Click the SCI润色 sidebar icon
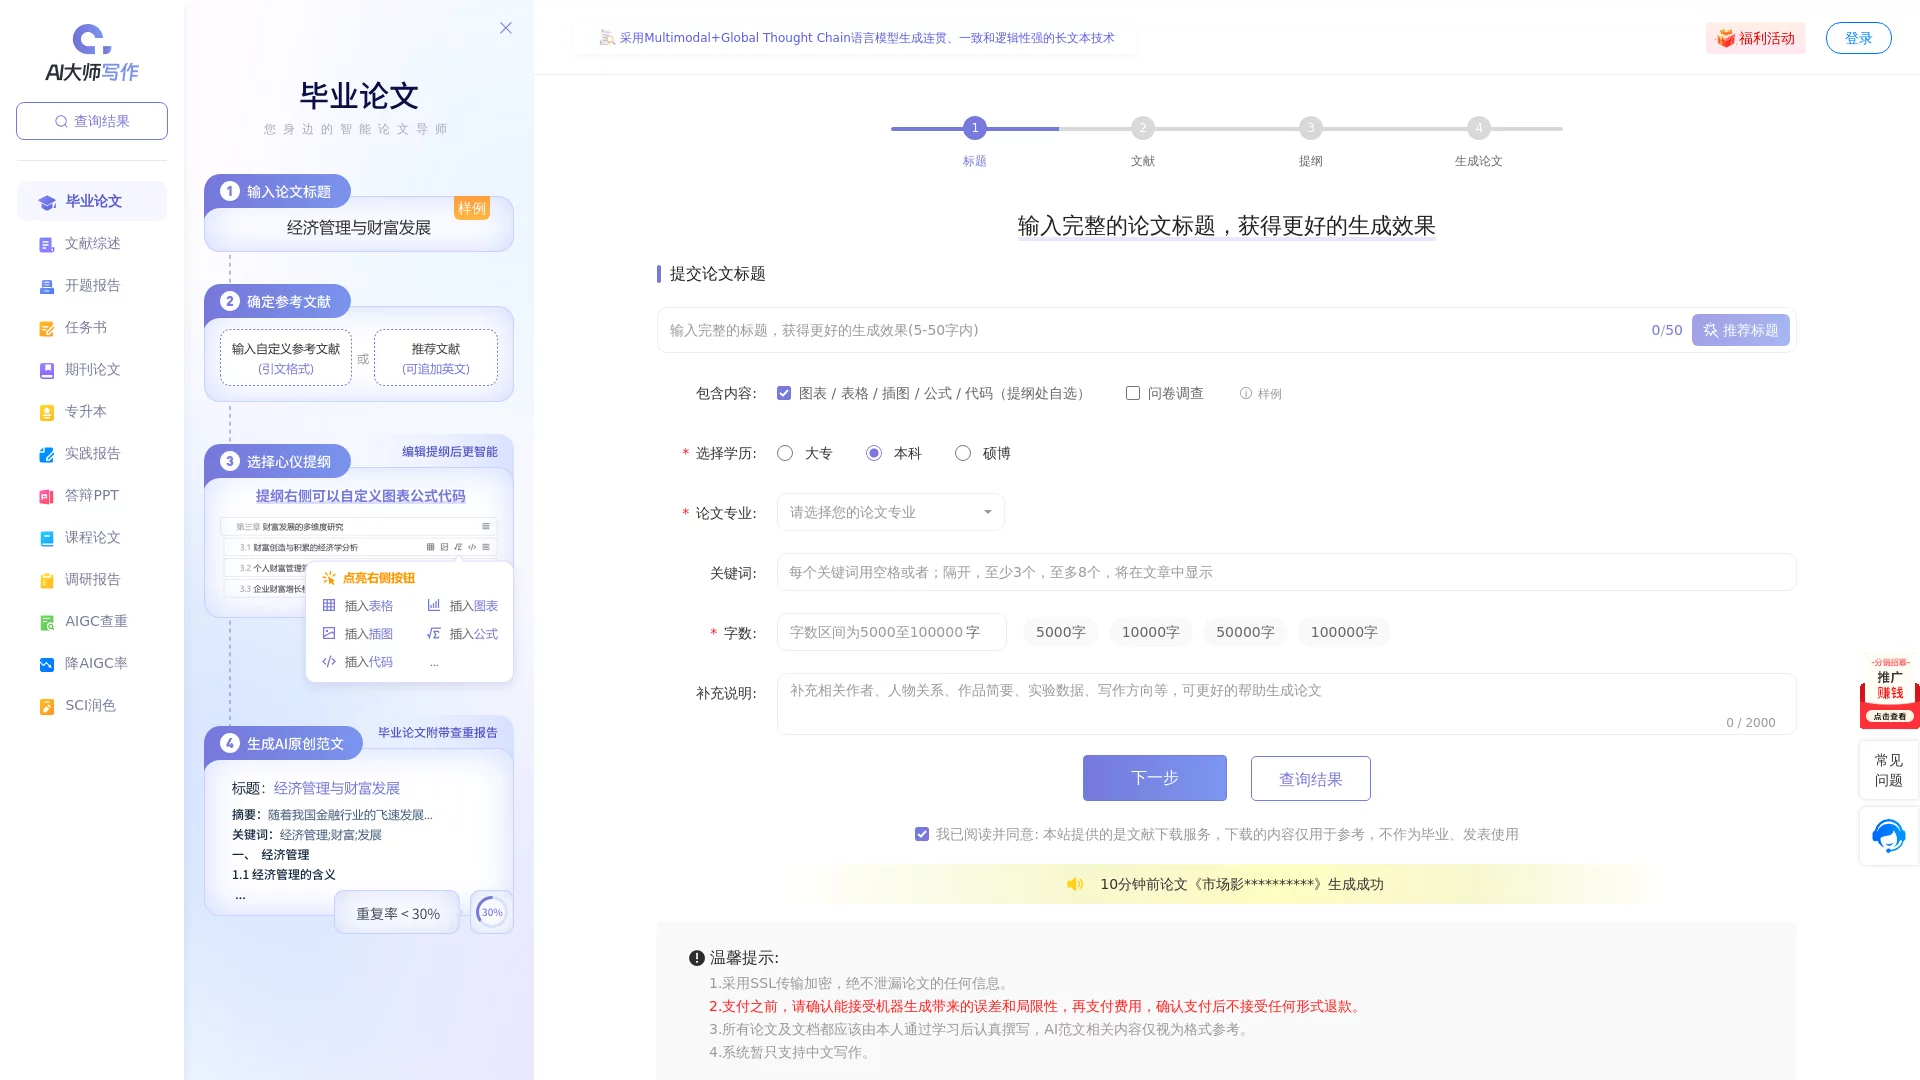 click(46, 707)
